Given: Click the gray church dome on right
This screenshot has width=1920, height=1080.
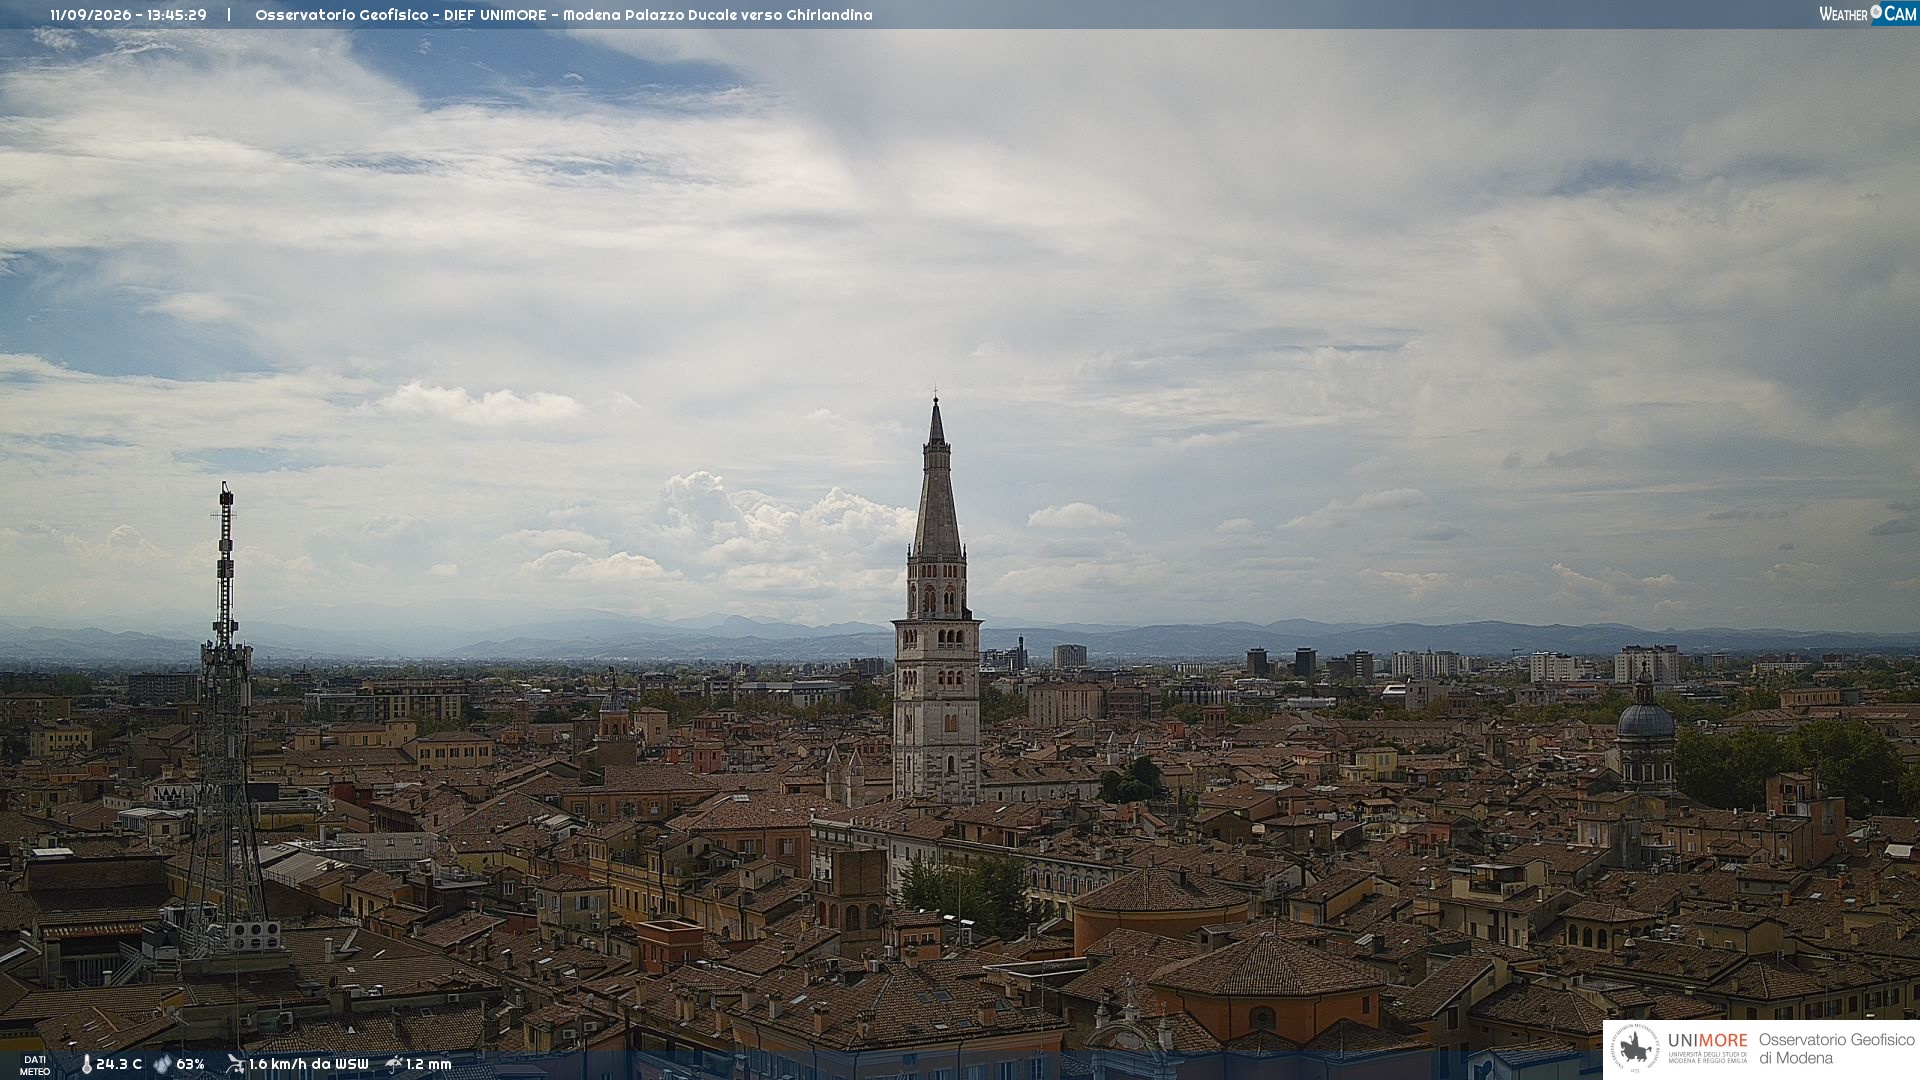Looking at the screenshot, I should (1645, 721).
